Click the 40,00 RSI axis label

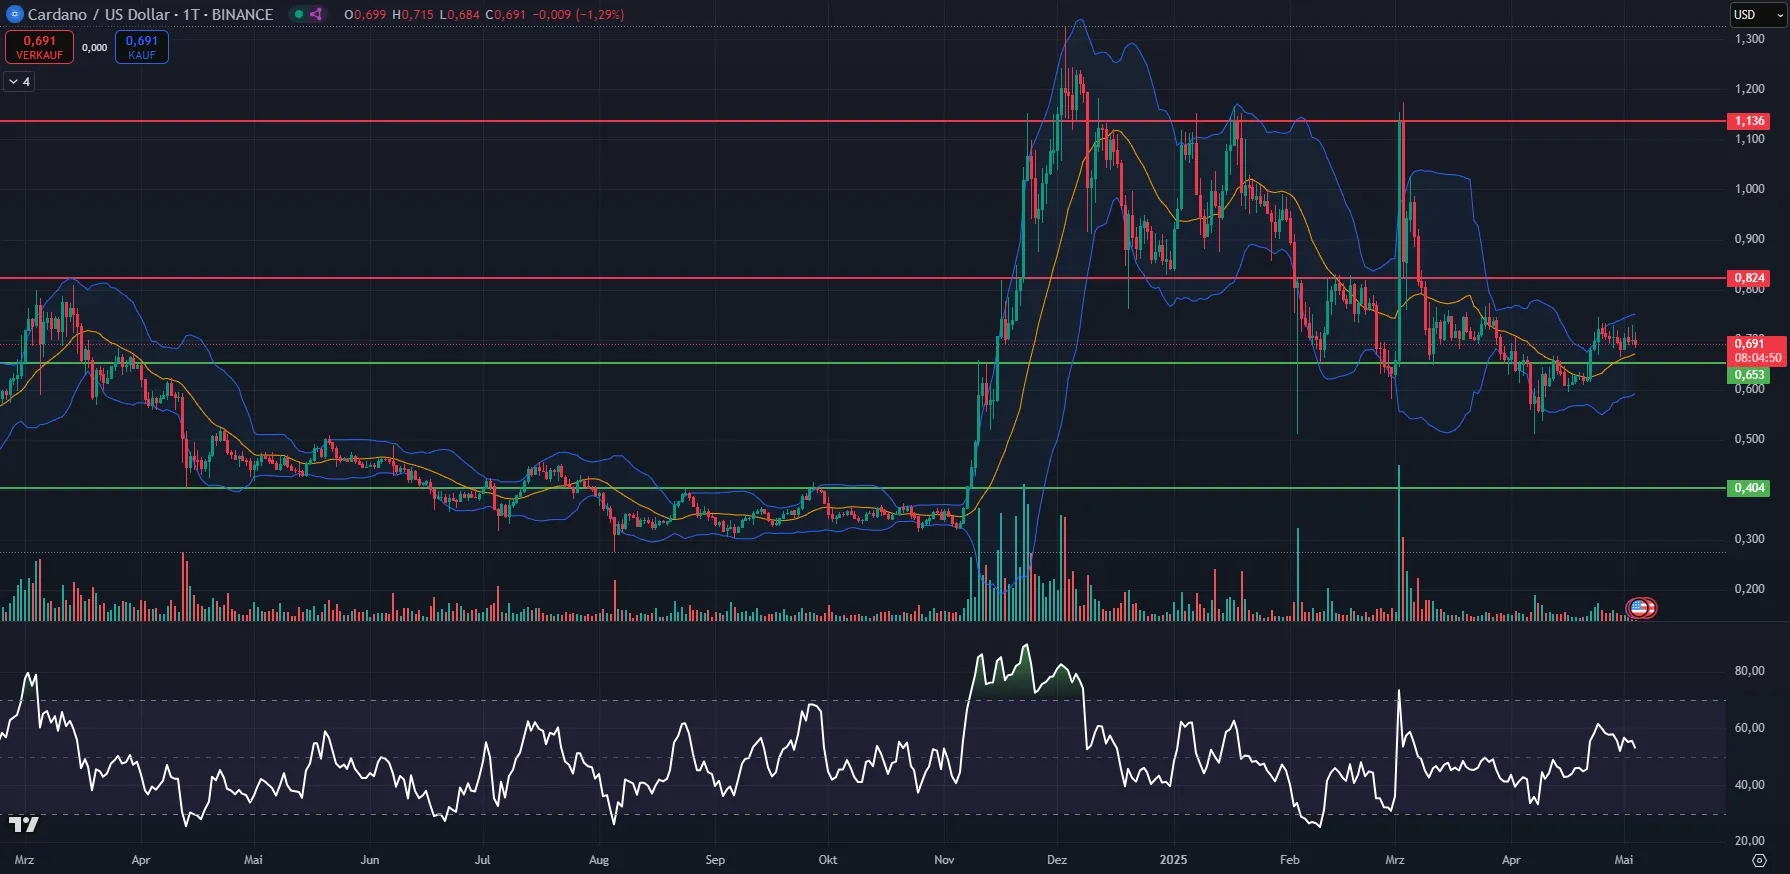[1749, 785]
